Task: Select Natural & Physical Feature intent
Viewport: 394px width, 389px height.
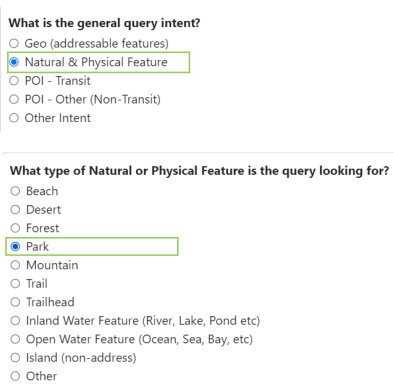Action: (x=14, y=62)
